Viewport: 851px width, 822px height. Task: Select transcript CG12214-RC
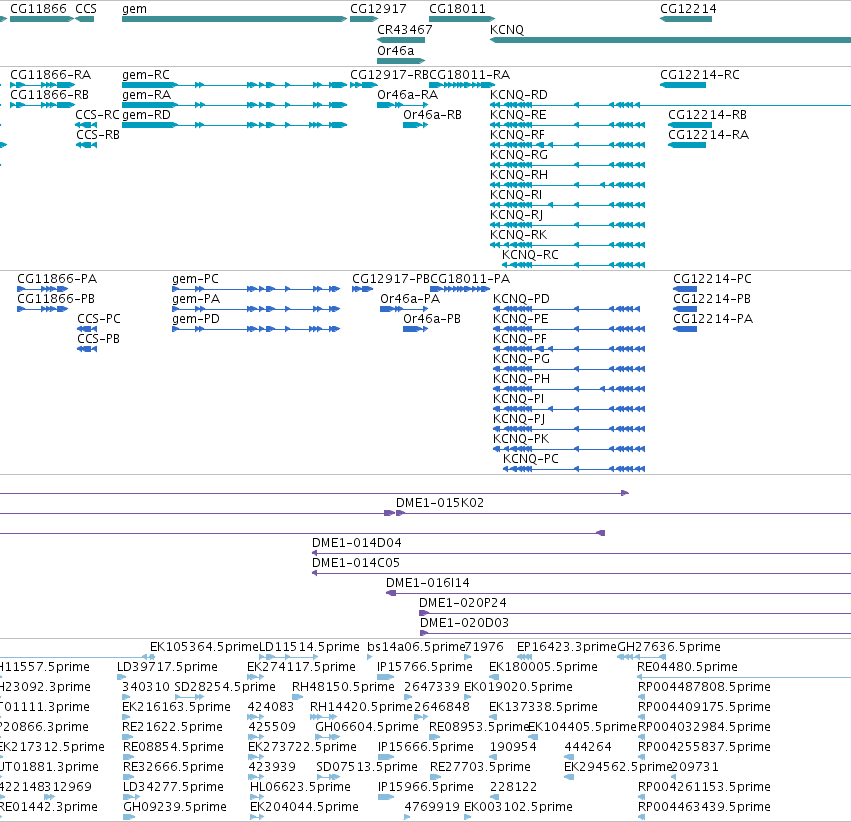(683, 85)
